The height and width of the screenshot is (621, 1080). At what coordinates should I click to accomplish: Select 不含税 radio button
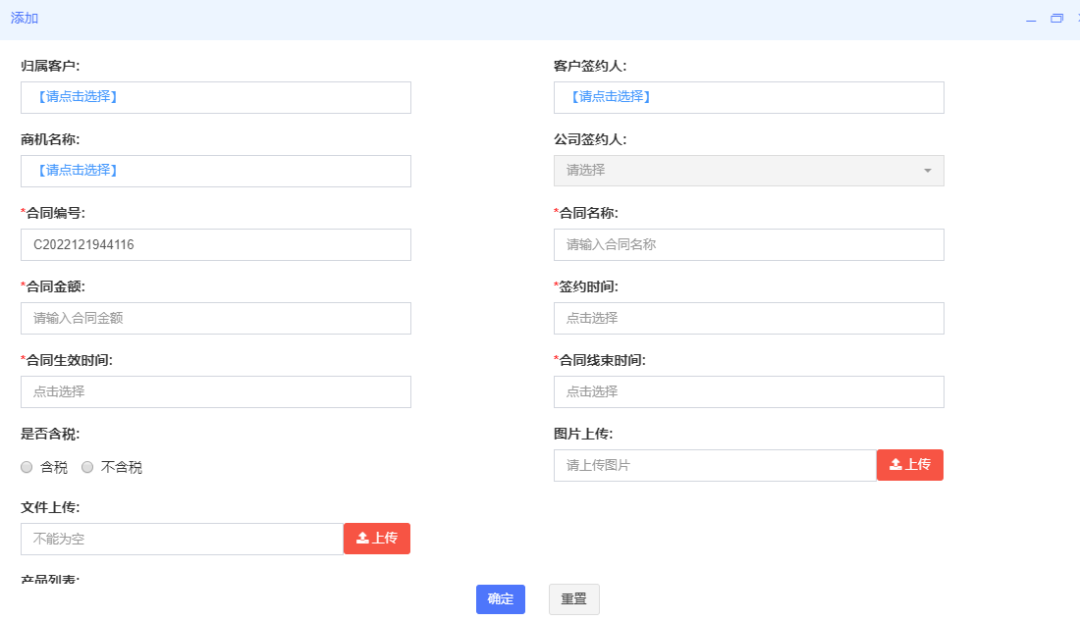click(x=87, y=466)
